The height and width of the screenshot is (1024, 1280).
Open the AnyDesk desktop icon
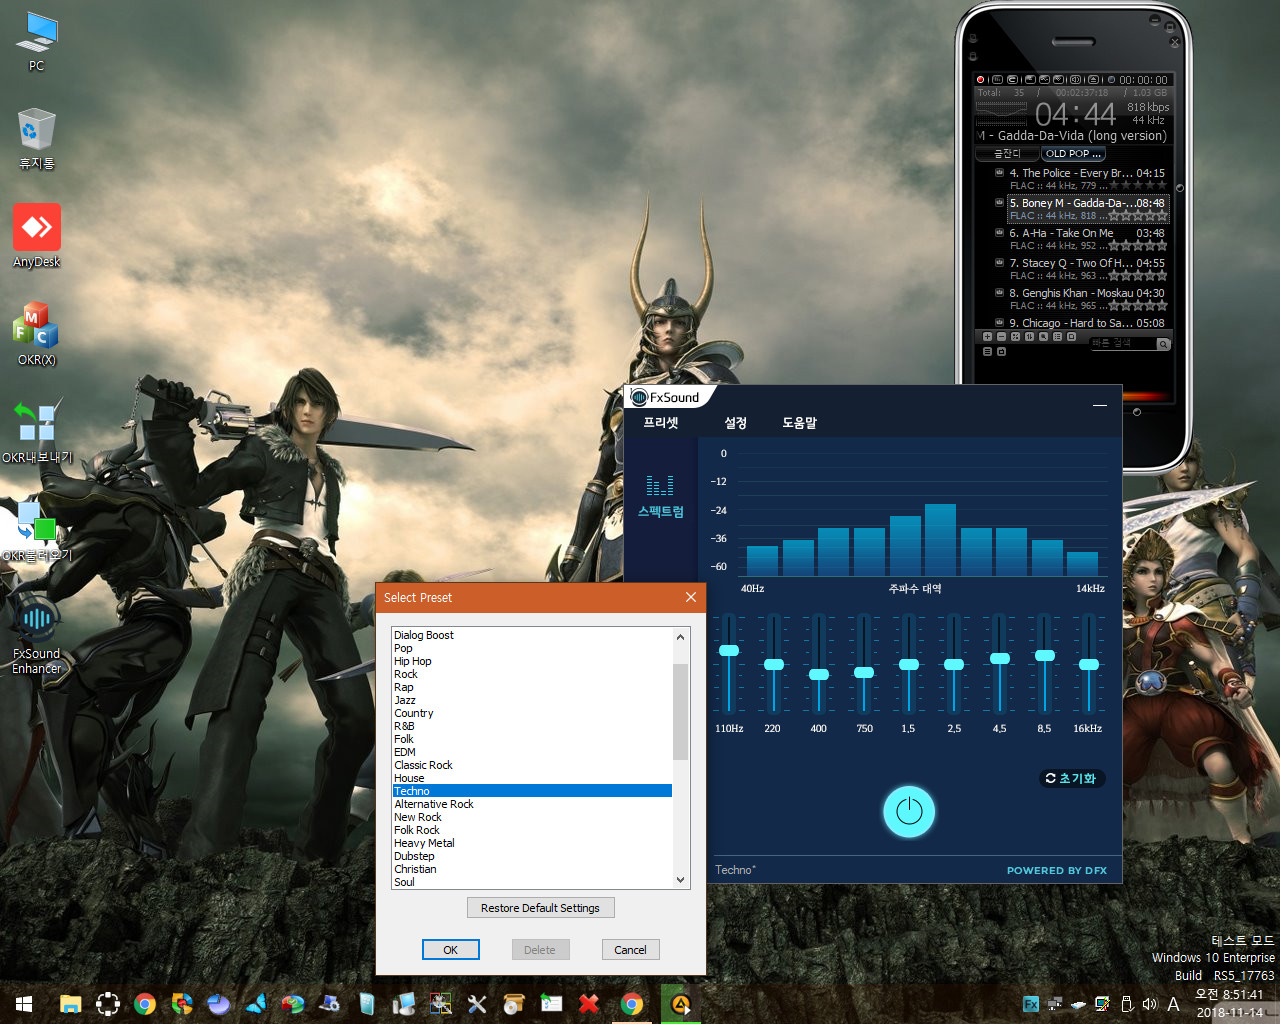pos(37,237)
